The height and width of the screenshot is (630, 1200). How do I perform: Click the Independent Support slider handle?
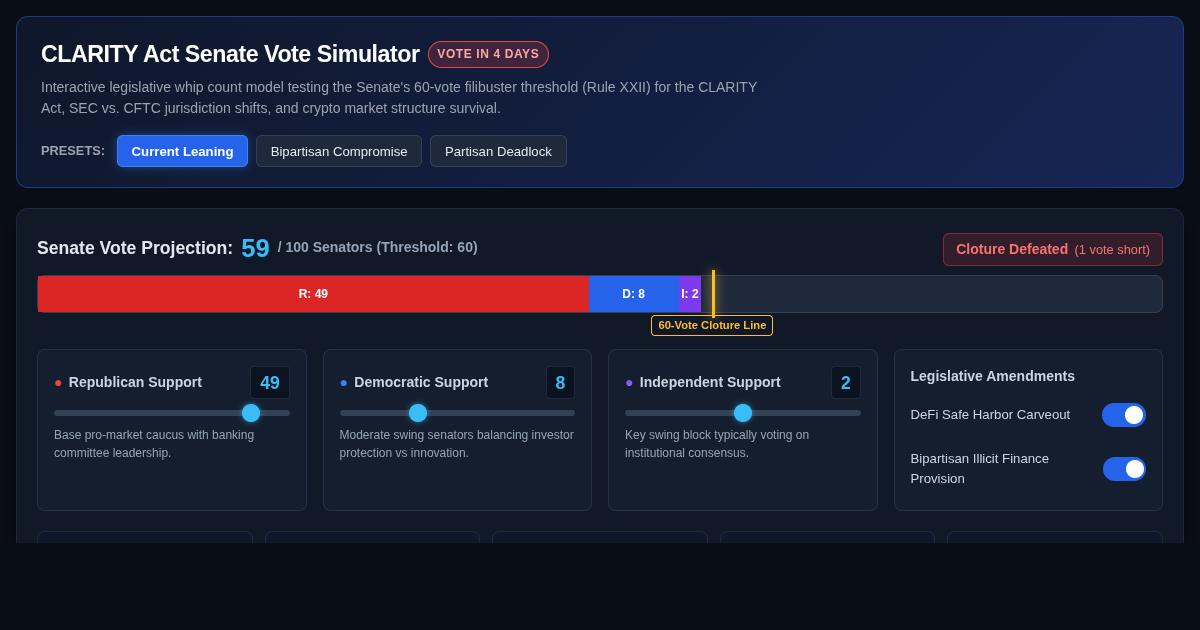click(x=743, y=413)
